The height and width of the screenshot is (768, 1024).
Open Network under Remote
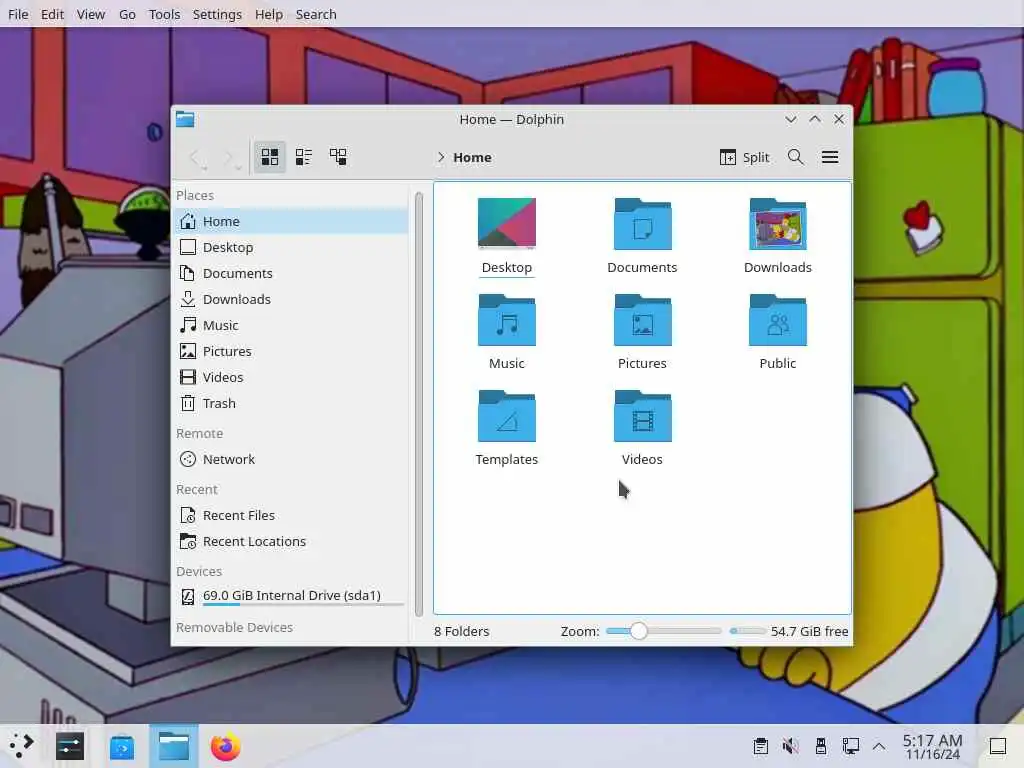tap(291, 460)
